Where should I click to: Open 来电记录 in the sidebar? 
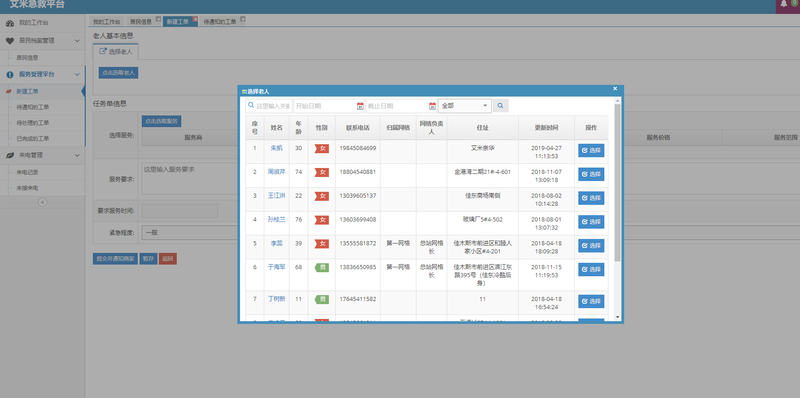click(28, 172)
